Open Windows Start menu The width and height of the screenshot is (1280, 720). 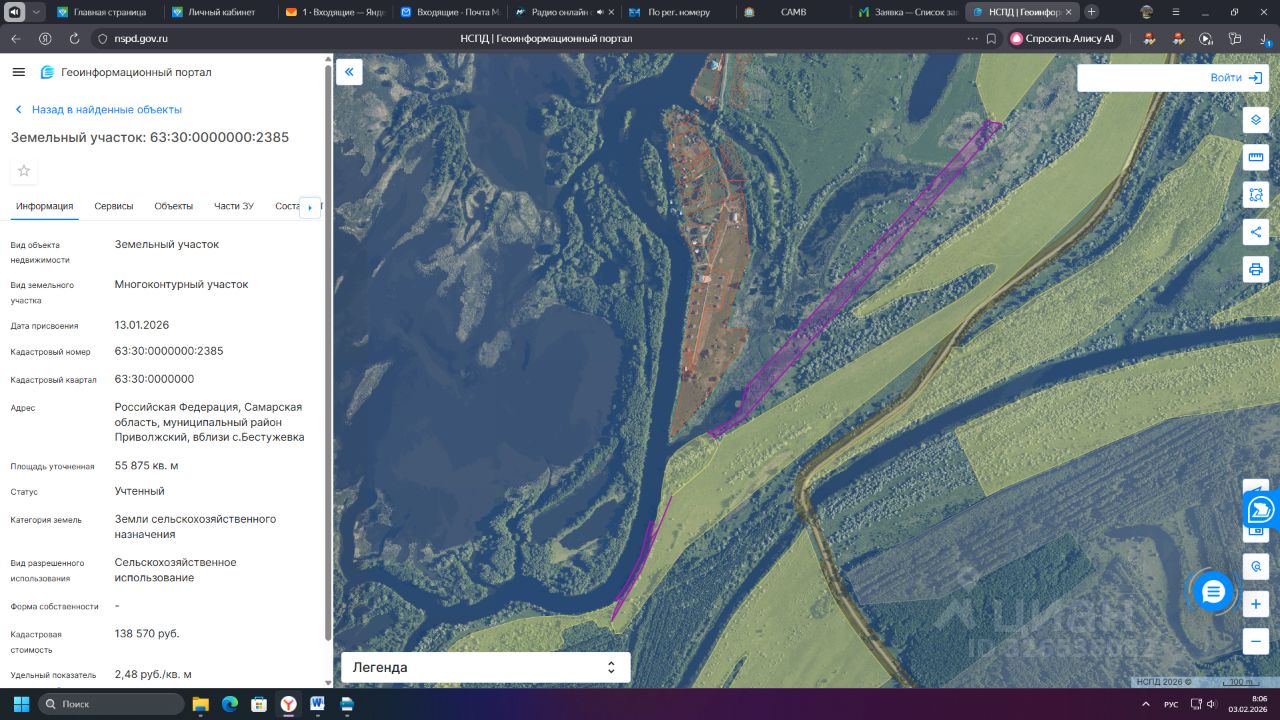(21, 704)
